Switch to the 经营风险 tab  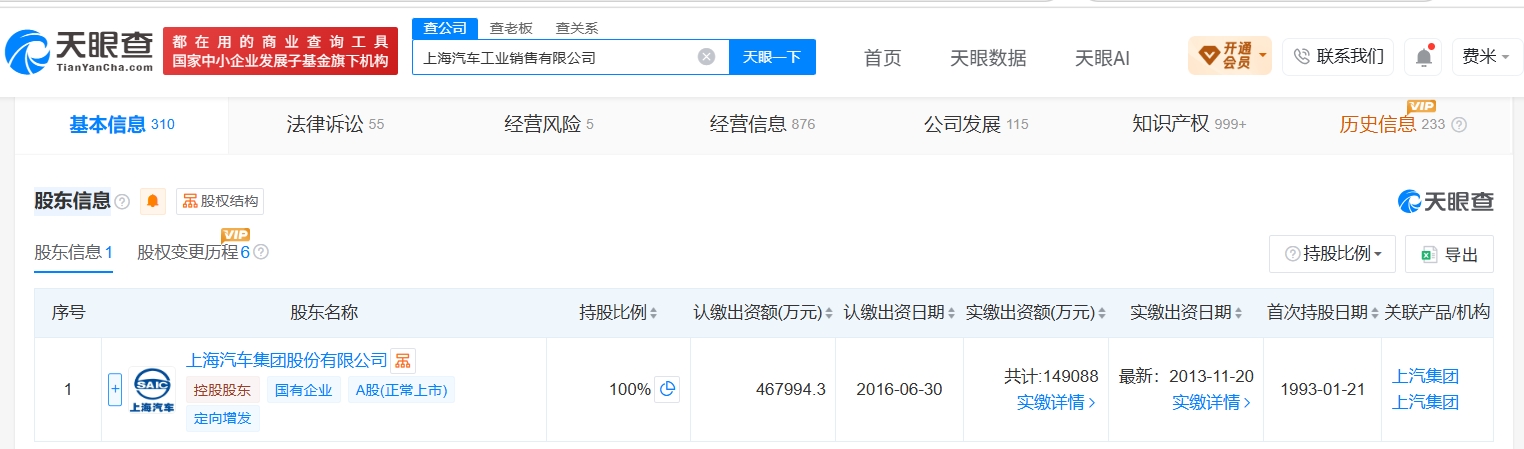548,125
